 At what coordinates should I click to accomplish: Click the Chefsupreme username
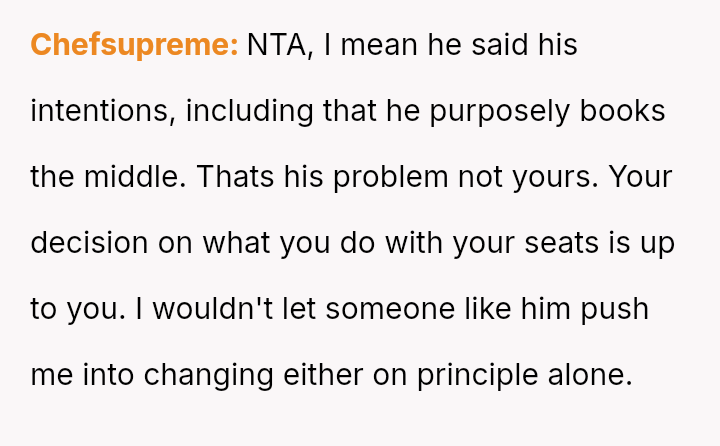coord(134,45)
